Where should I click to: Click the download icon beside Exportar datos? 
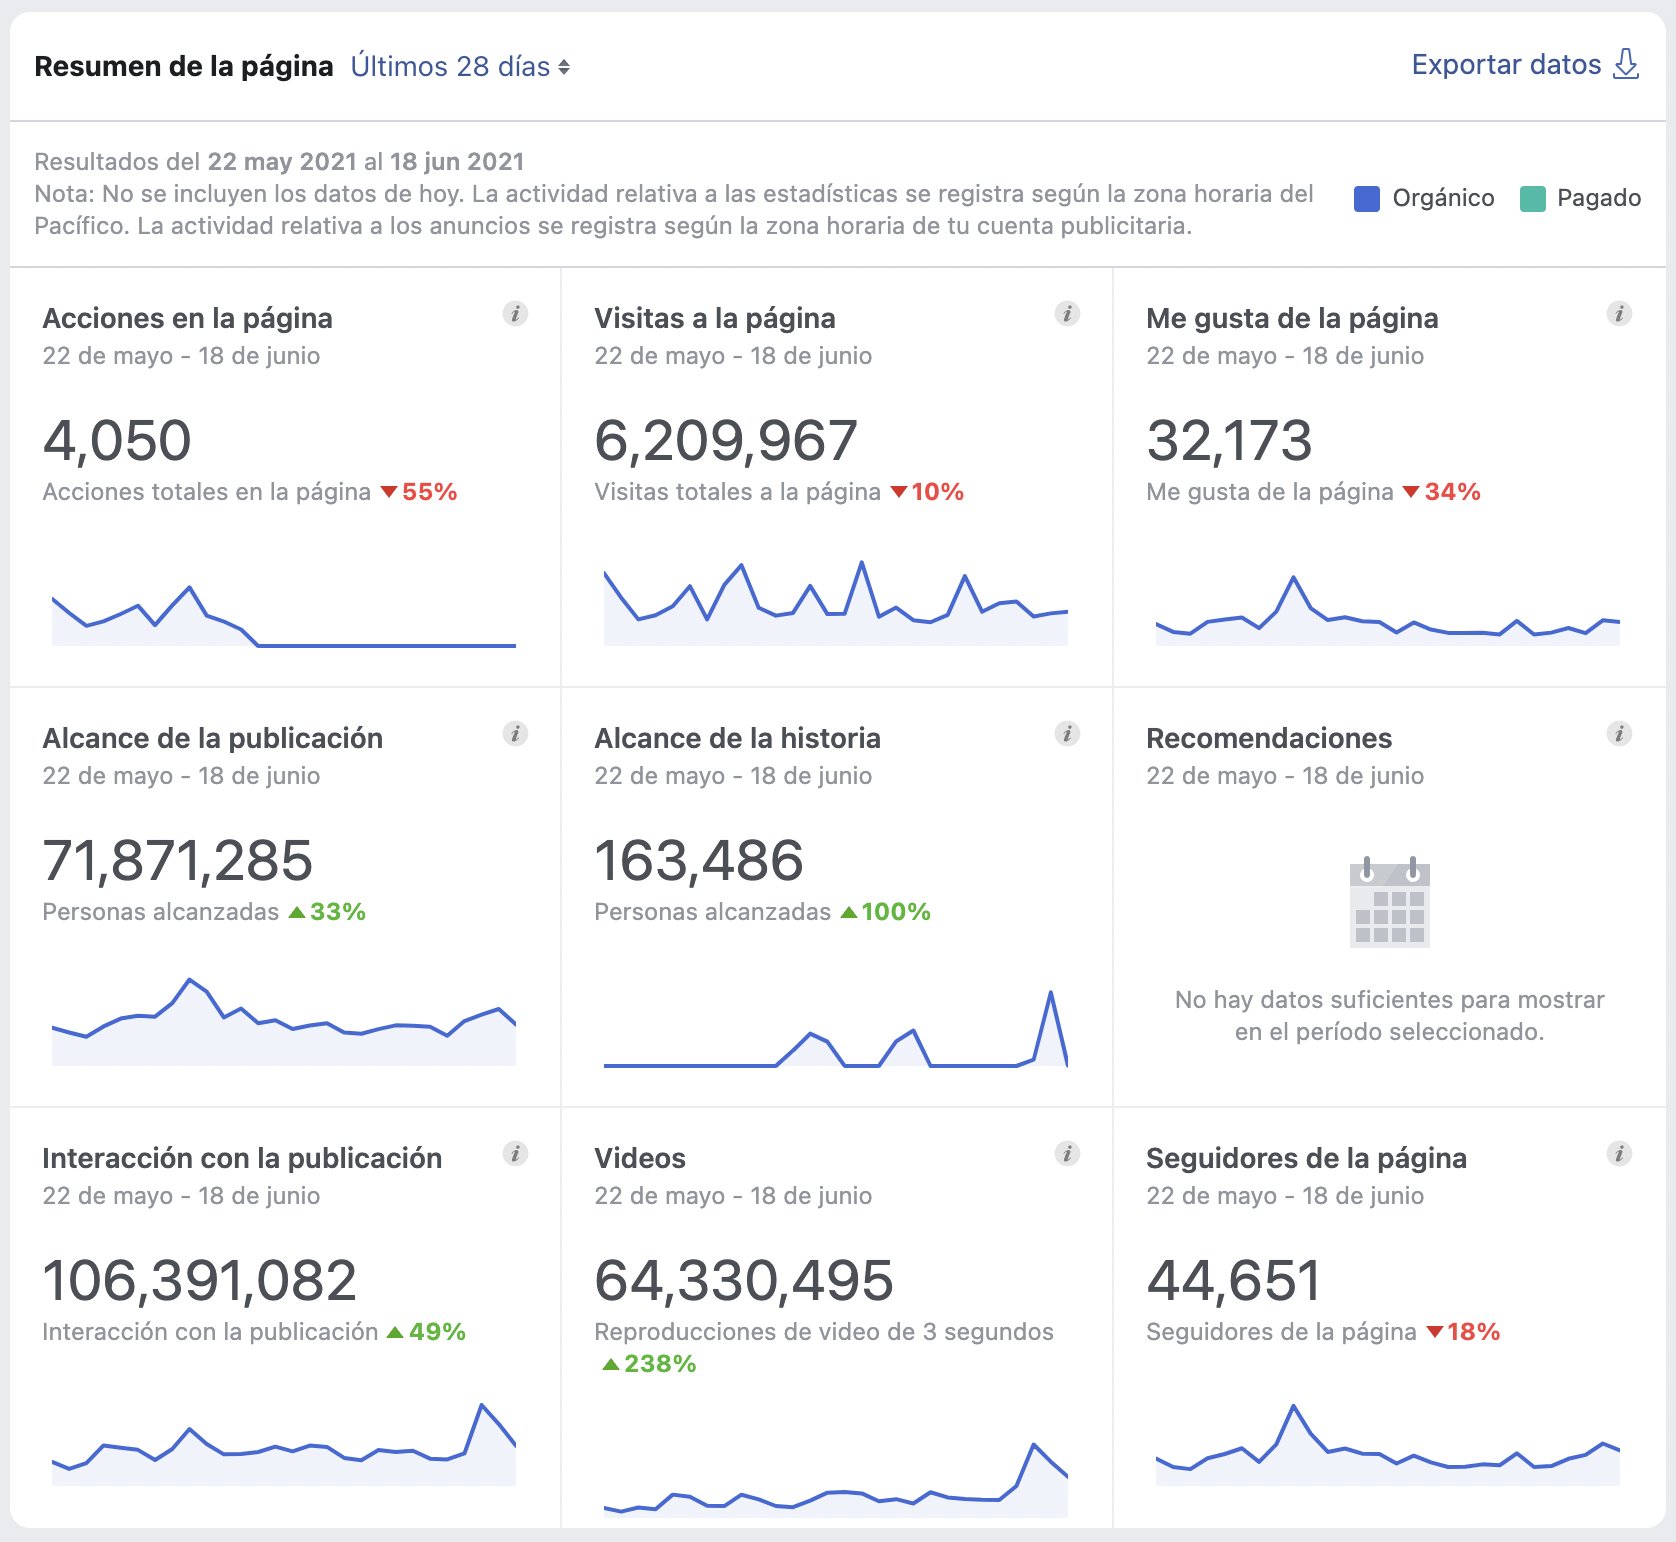(1627, 65)
